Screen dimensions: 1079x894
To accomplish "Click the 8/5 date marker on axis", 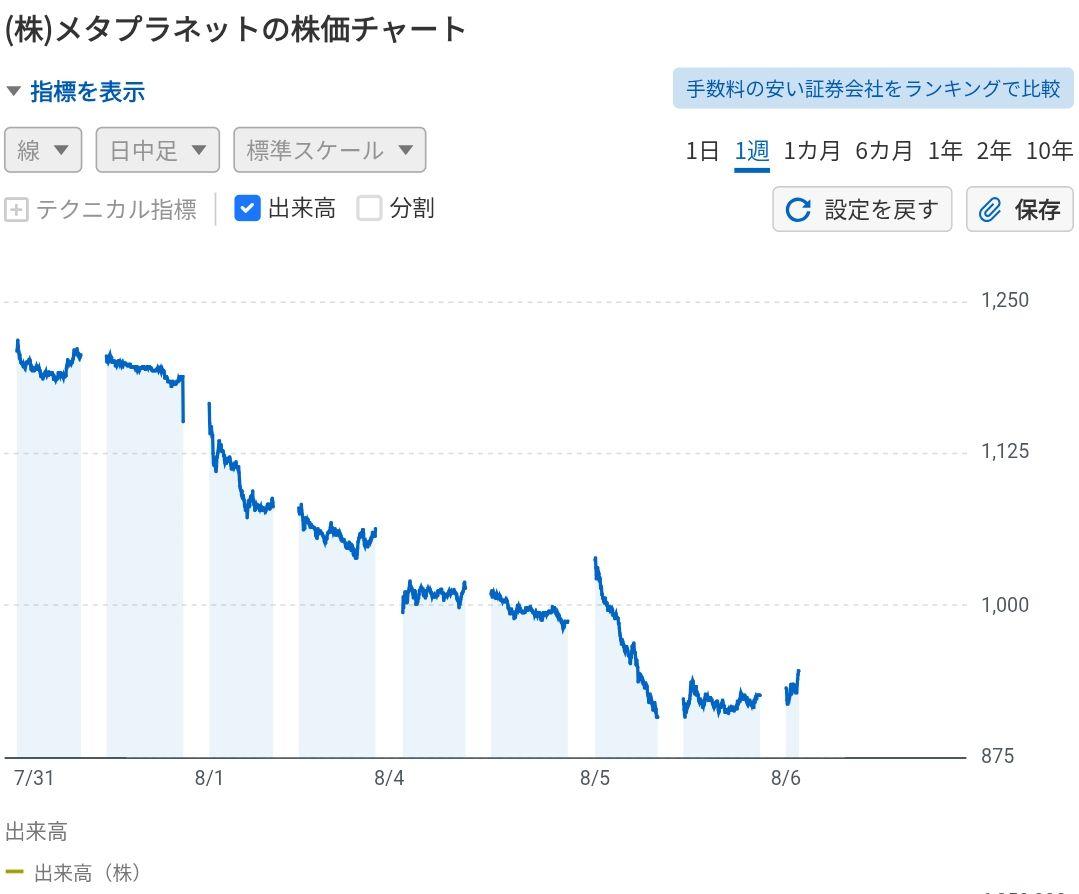I will pos(594,779).
